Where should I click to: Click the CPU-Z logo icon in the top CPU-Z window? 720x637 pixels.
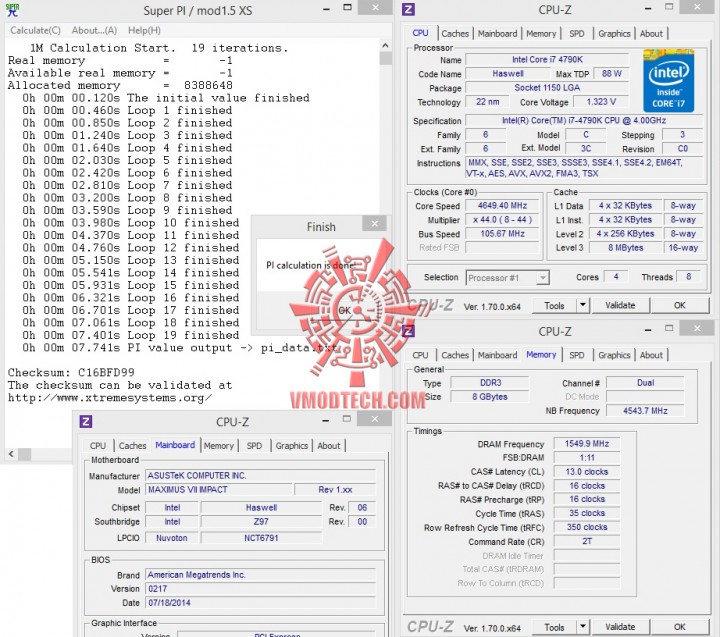coord(408,9)
